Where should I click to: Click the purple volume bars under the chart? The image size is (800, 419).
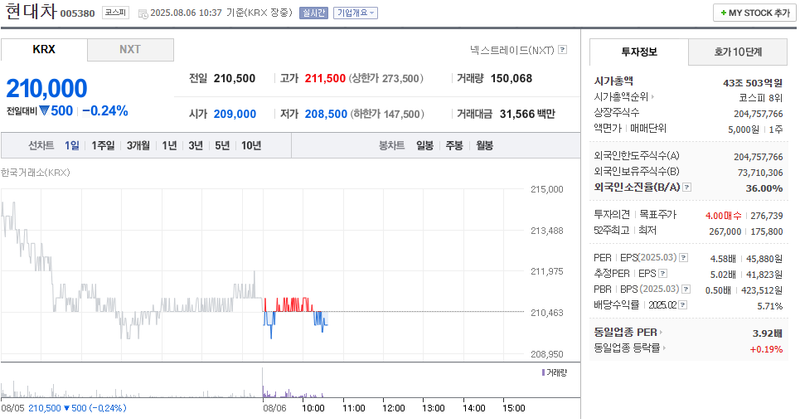click(x=291, y=393)
